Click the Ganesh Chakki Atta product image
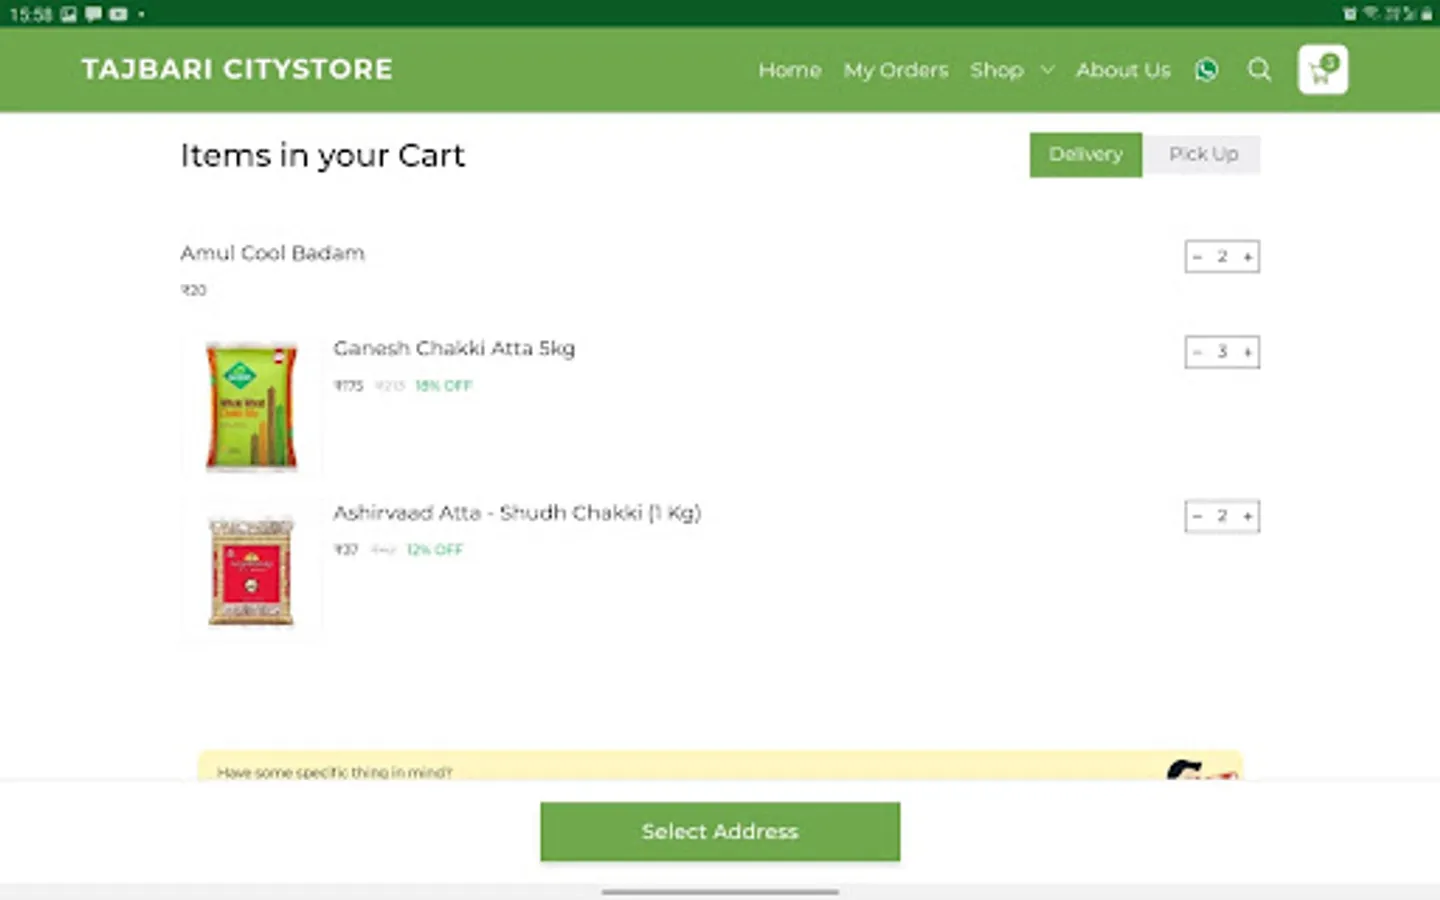Image resolution: width=1440 pixels, height=900 pixels. 251,405
